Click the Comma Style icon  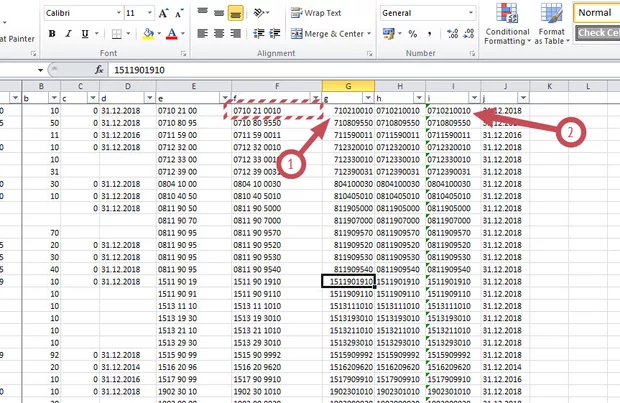pyautogui.click(x=430, y=33)
